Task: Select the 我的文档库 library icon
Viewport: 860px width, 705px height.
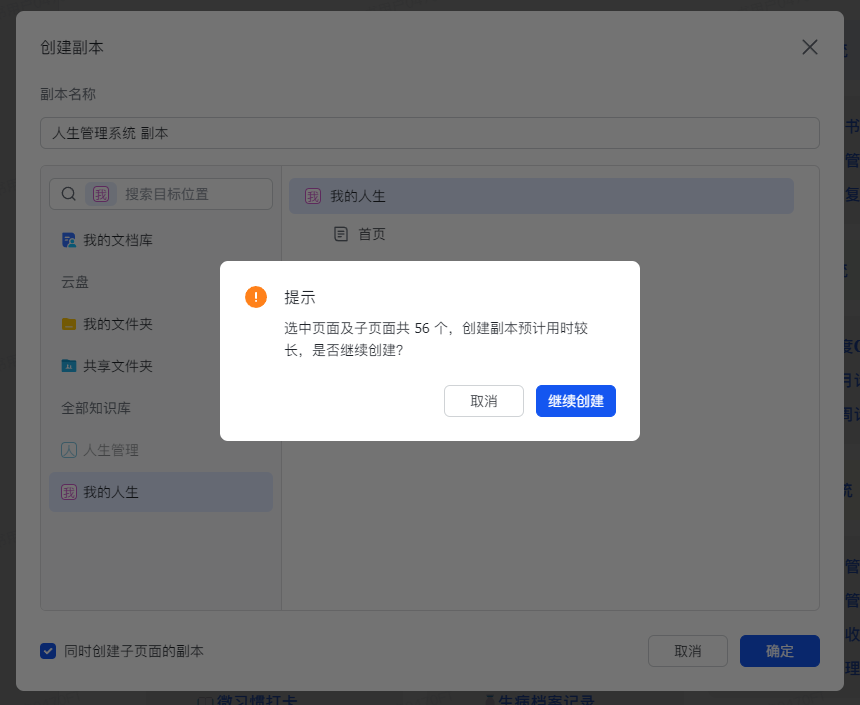Action: [x=69, y=240]
